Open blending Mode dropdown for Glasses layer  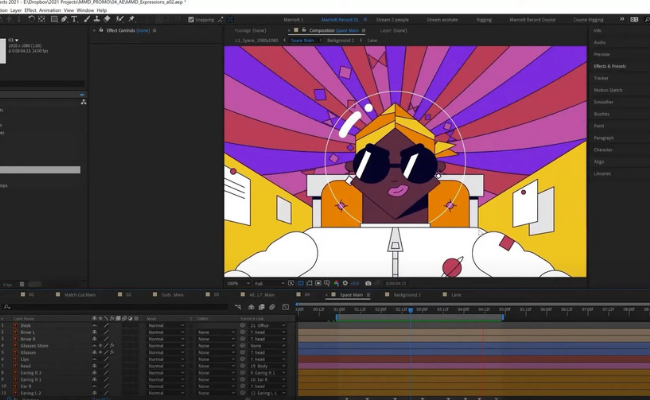coord(166,352)
